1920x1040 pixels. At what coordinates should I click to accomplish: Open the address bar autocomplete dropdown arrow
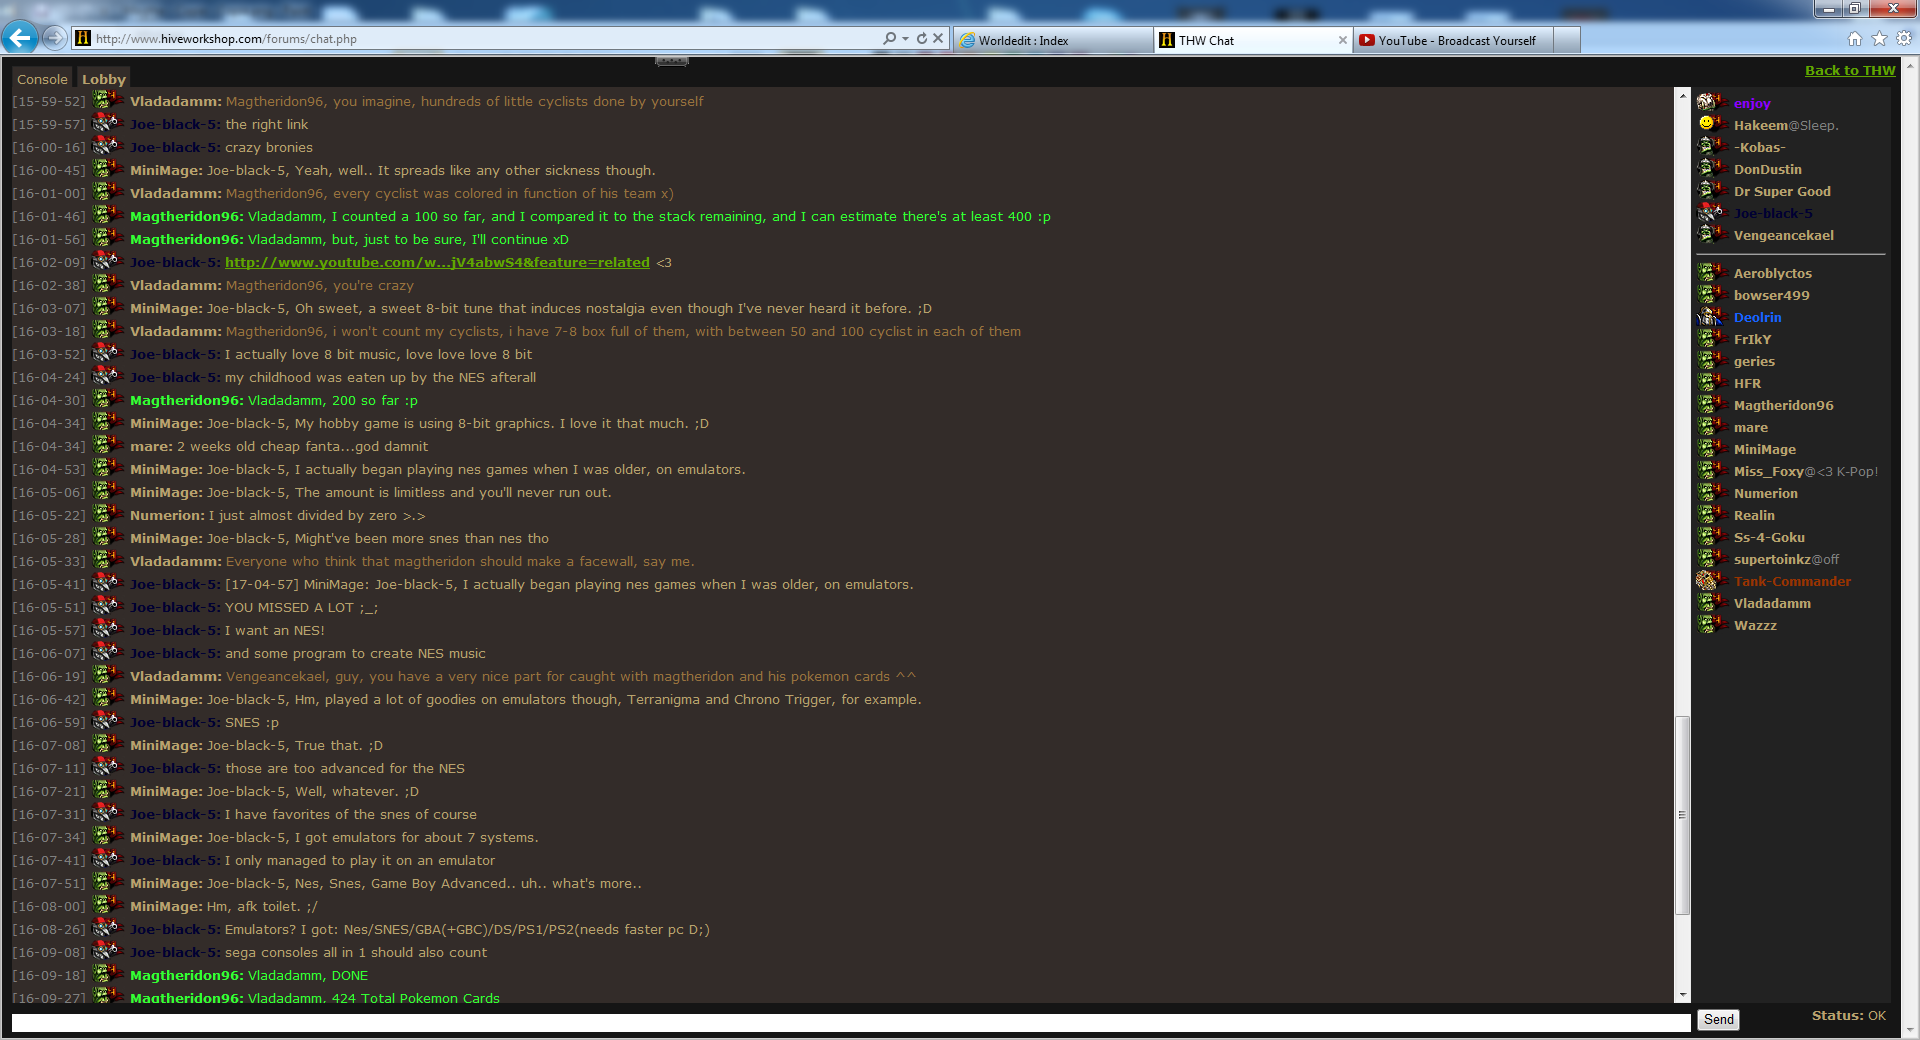click(905, 38)
